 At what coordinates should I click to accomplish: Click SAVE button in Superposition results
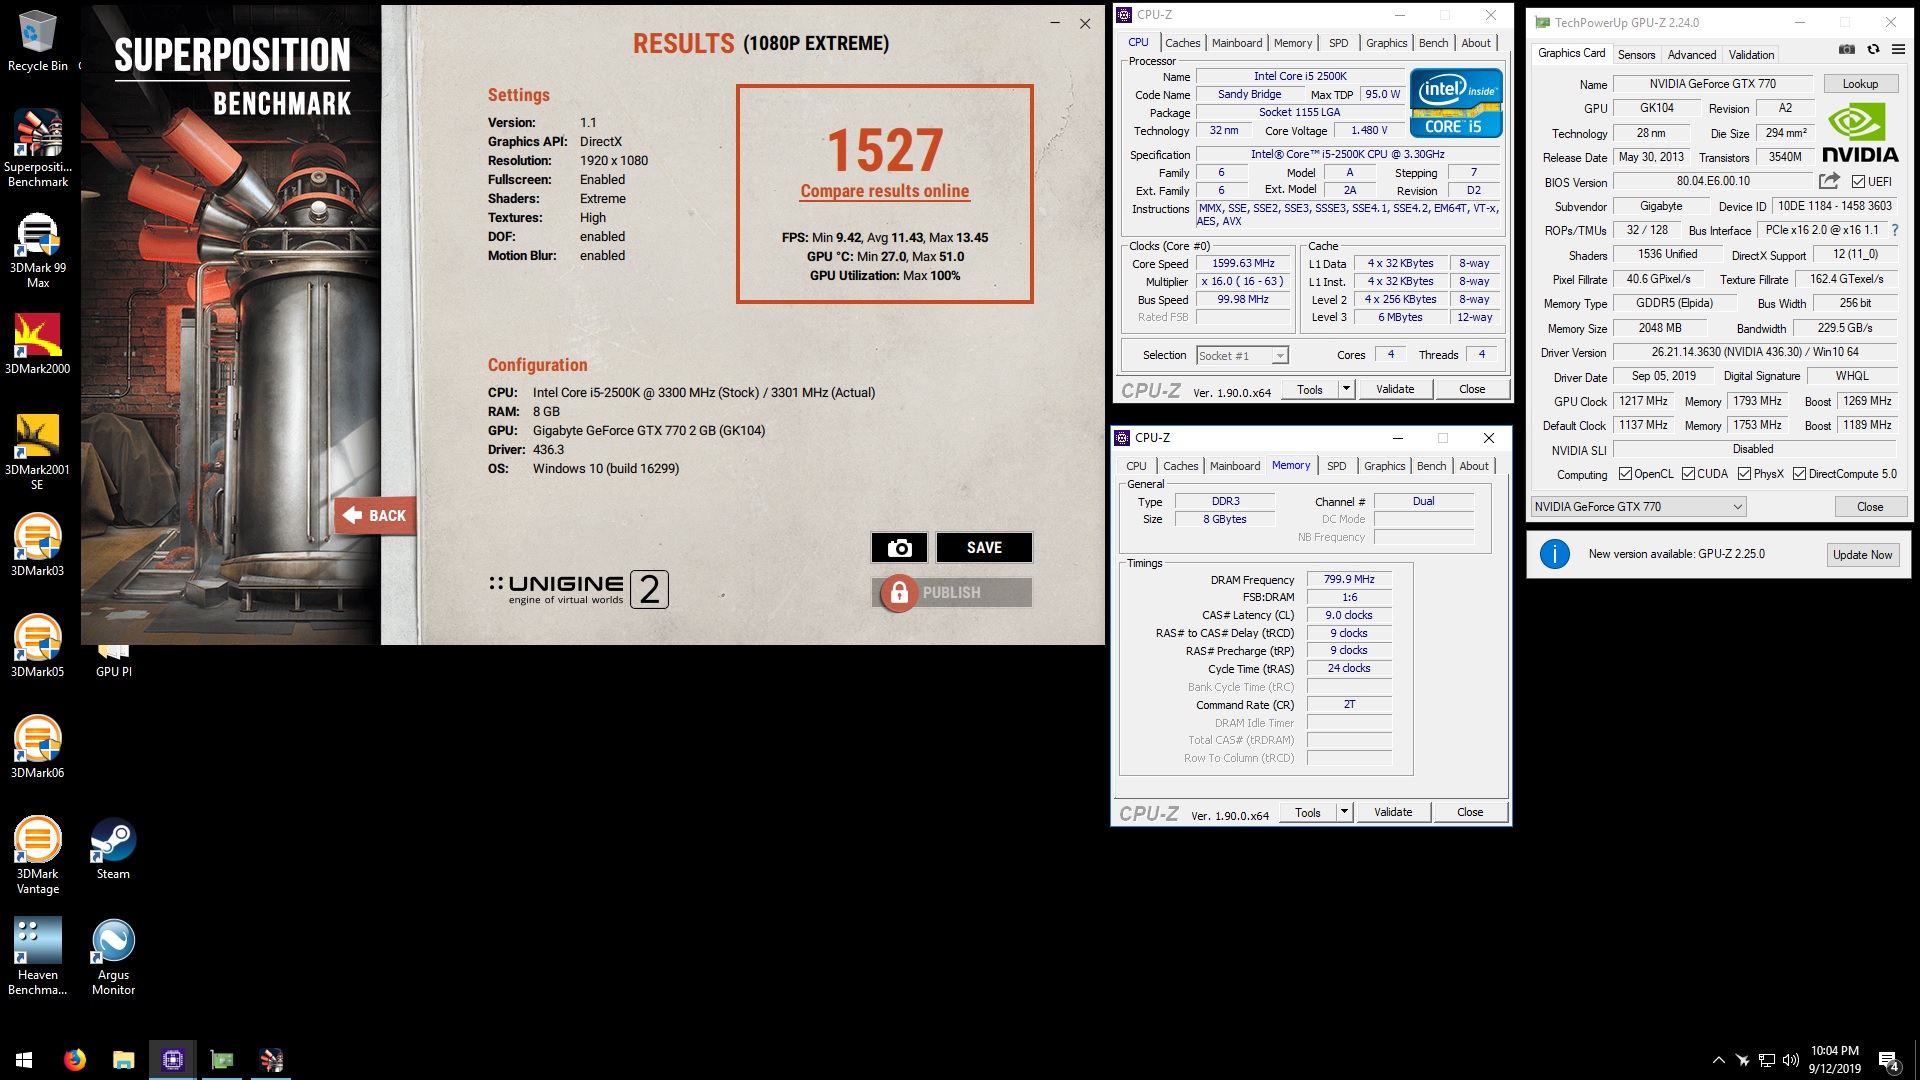(984, 547)
